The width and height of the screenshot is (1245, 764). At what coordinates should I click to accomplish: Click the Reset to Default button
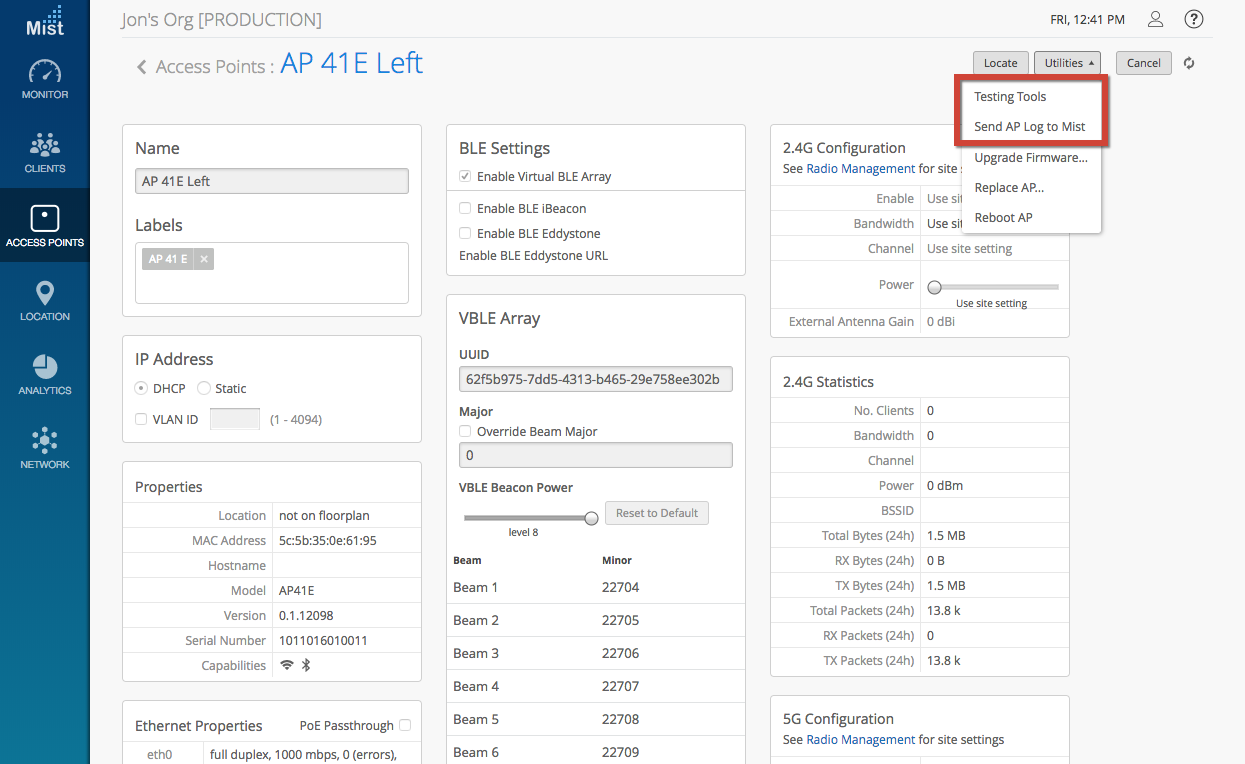click(656, 513)
